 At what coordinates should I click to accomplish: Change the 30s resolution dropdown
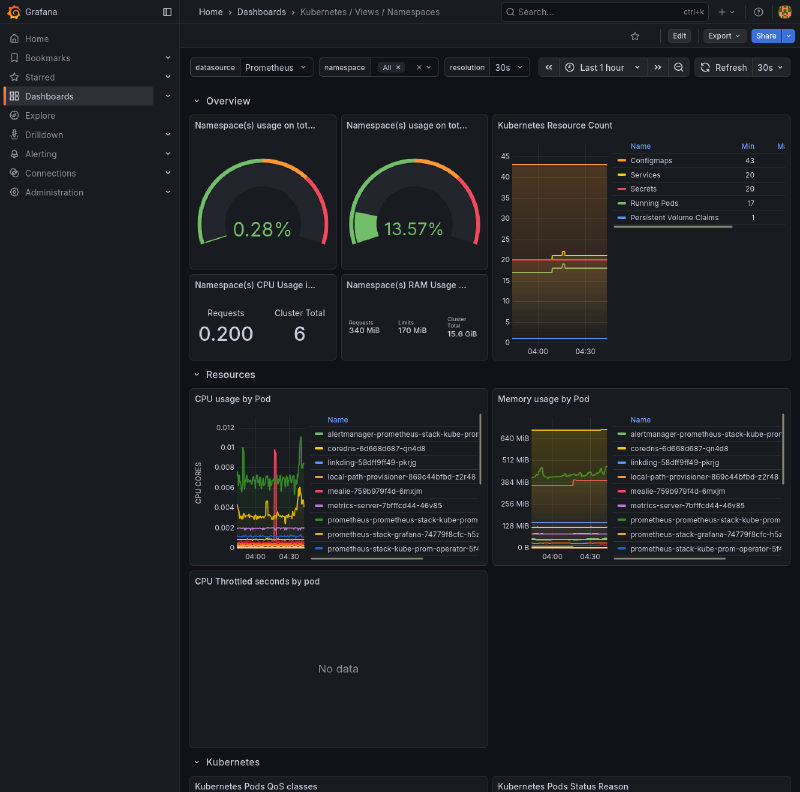click(506, 67)
